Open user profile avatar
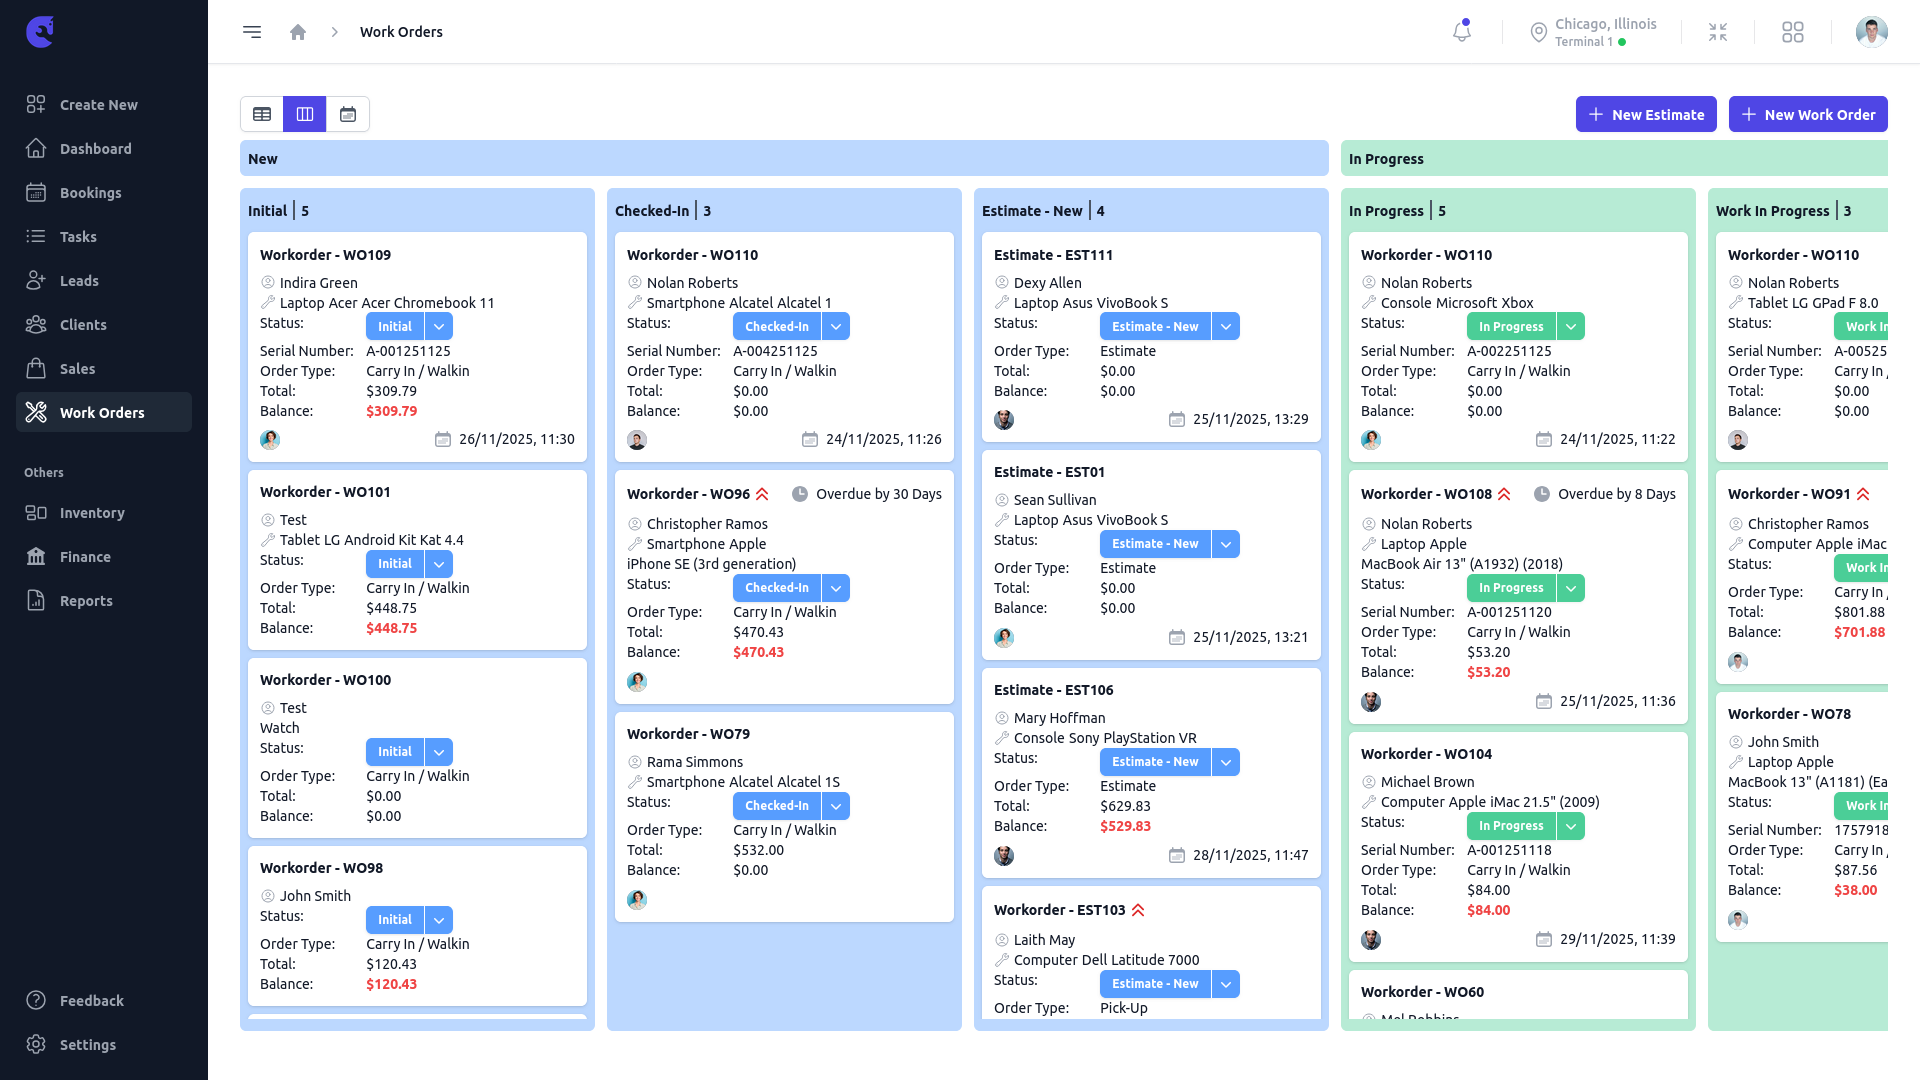This screenshot has height=1080, width=1920. (1871, 32)
